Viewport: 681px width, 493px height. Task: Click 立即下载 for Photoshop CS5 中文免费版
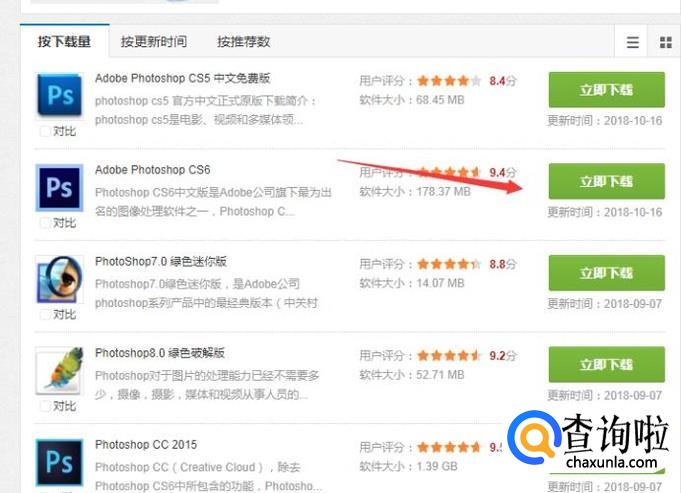[606, 89]
